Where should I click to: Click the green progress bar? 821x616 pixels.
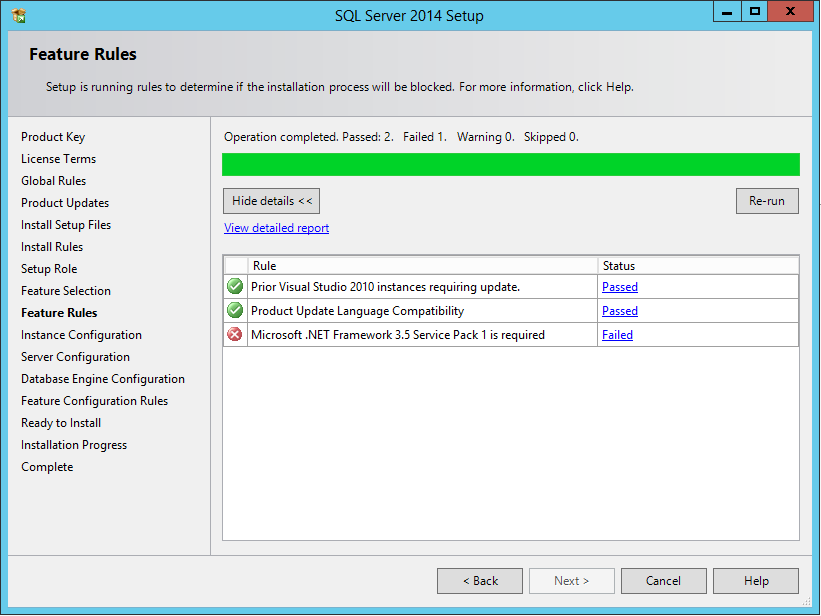pos(511,164)
